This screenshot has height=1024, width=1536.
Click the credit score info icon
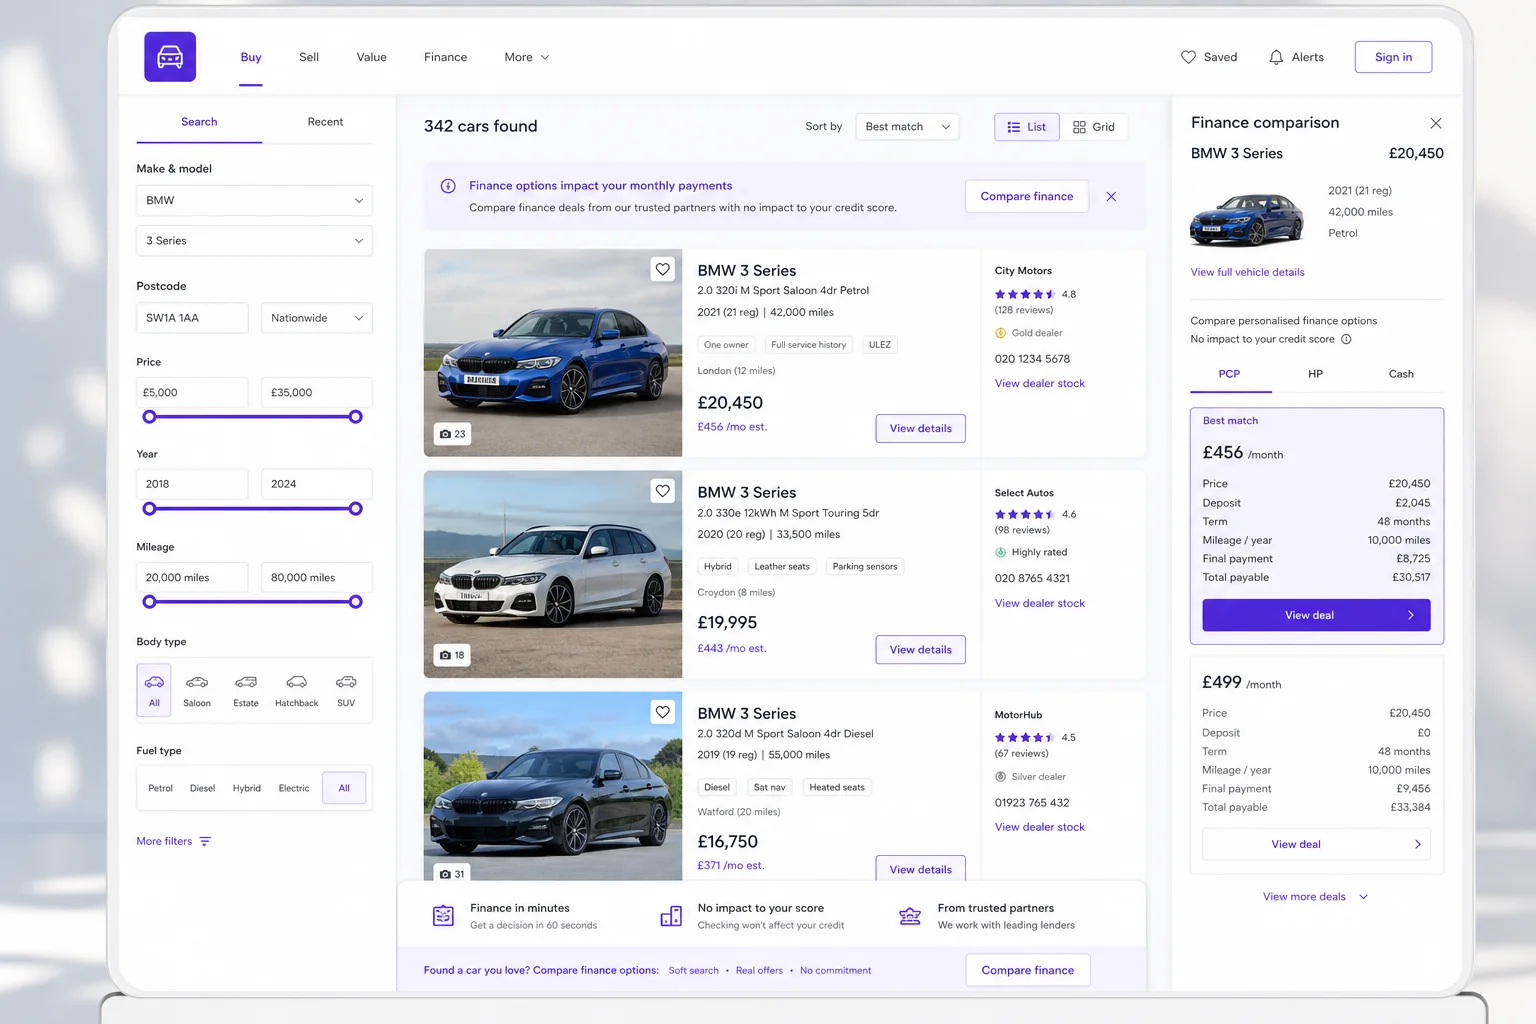click(1346, 339)
